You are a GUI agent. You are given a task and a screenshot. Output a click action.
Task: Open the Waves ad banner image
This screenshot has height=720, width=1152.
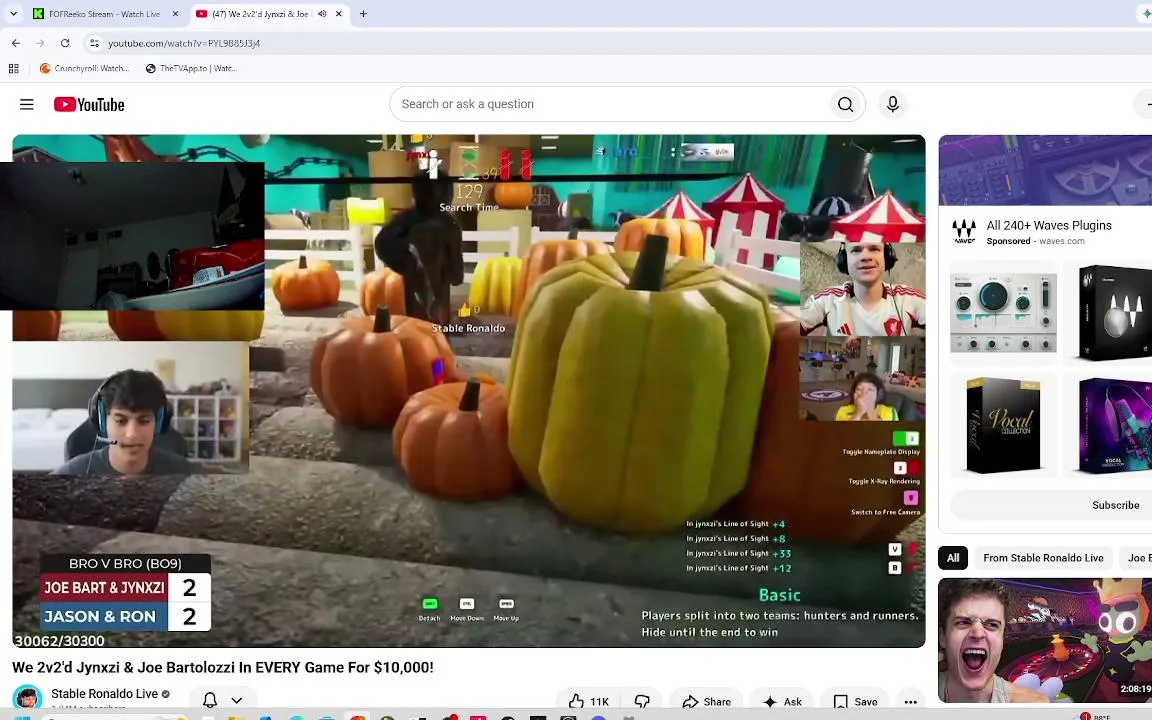1045,170
